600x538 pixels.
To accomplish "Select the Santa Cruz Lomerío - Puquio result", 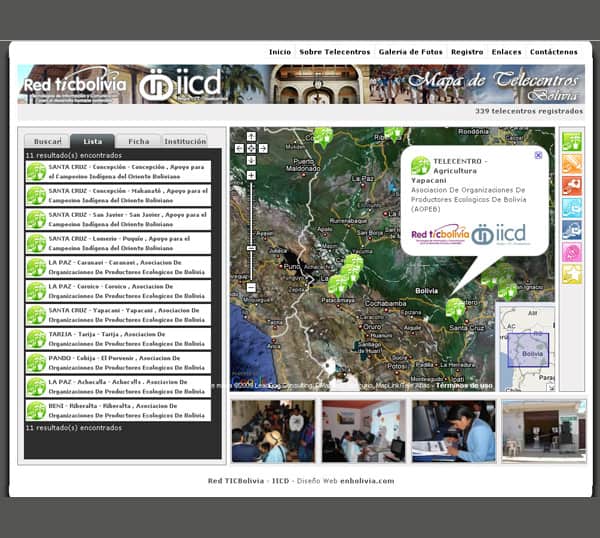I will [x=118, y=243].
